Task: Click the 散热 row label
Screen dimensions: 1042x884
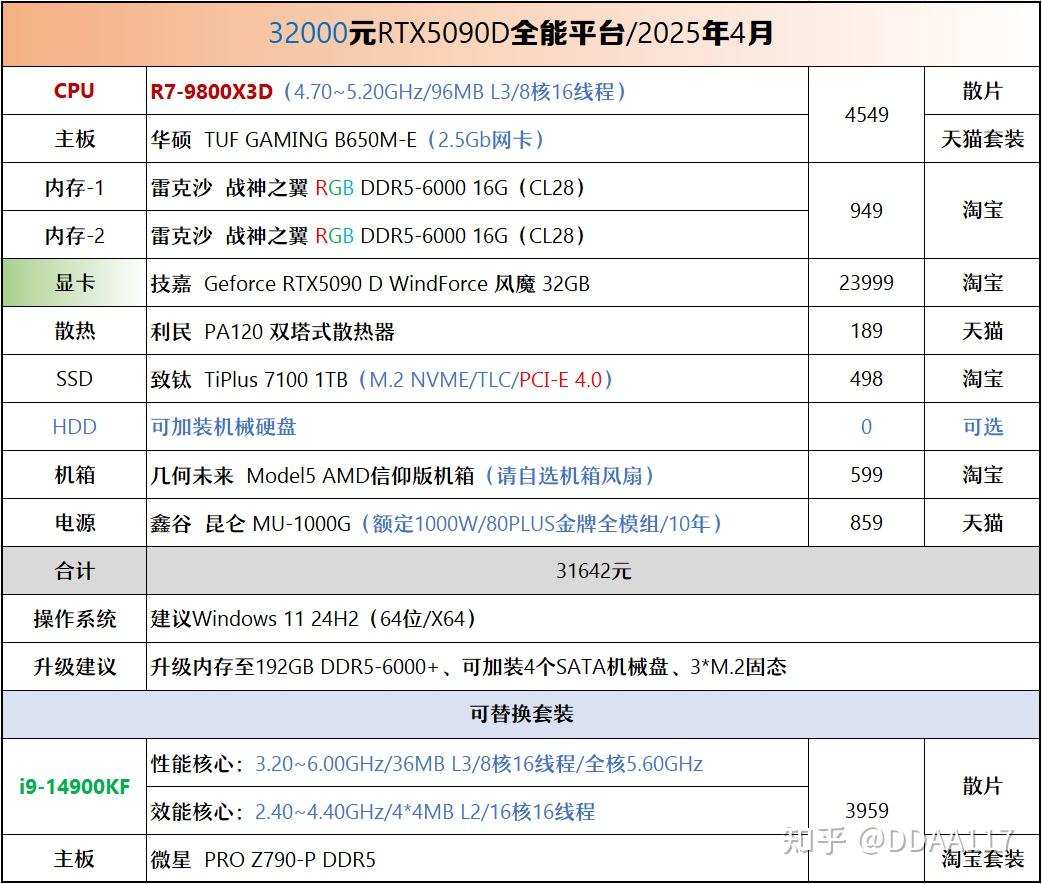Action: click(x=74, y=331)
